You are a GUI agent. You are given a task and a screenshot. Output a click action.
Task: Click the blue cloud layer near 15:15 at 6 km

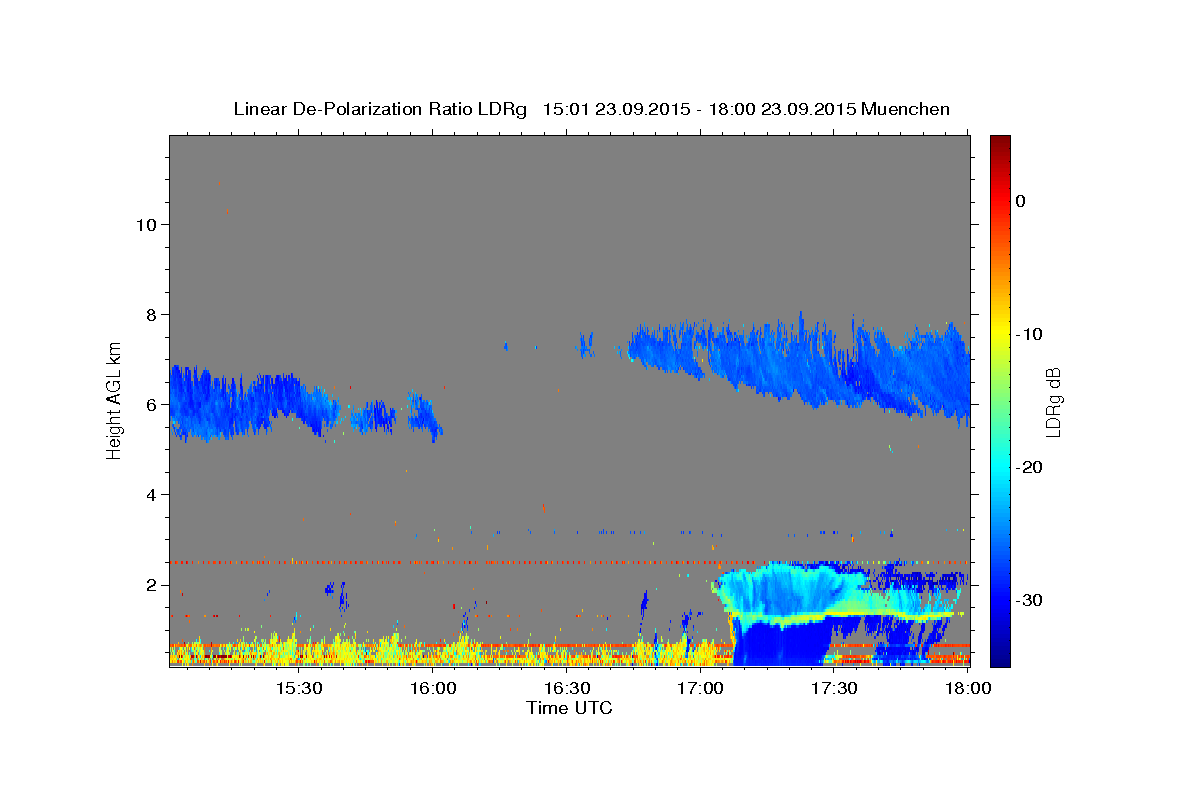[x=232, y=405]
